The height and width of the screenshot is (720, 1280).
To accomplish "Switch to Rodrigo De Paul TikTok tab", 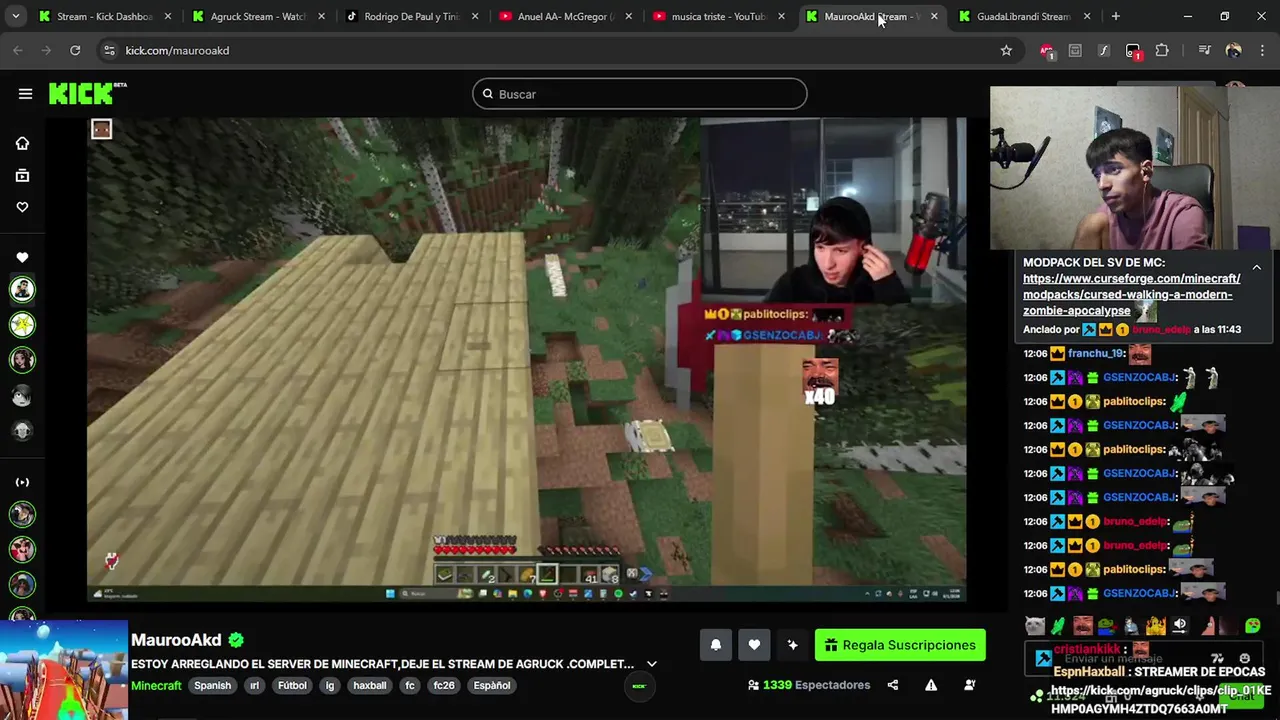I will (411, 17).
